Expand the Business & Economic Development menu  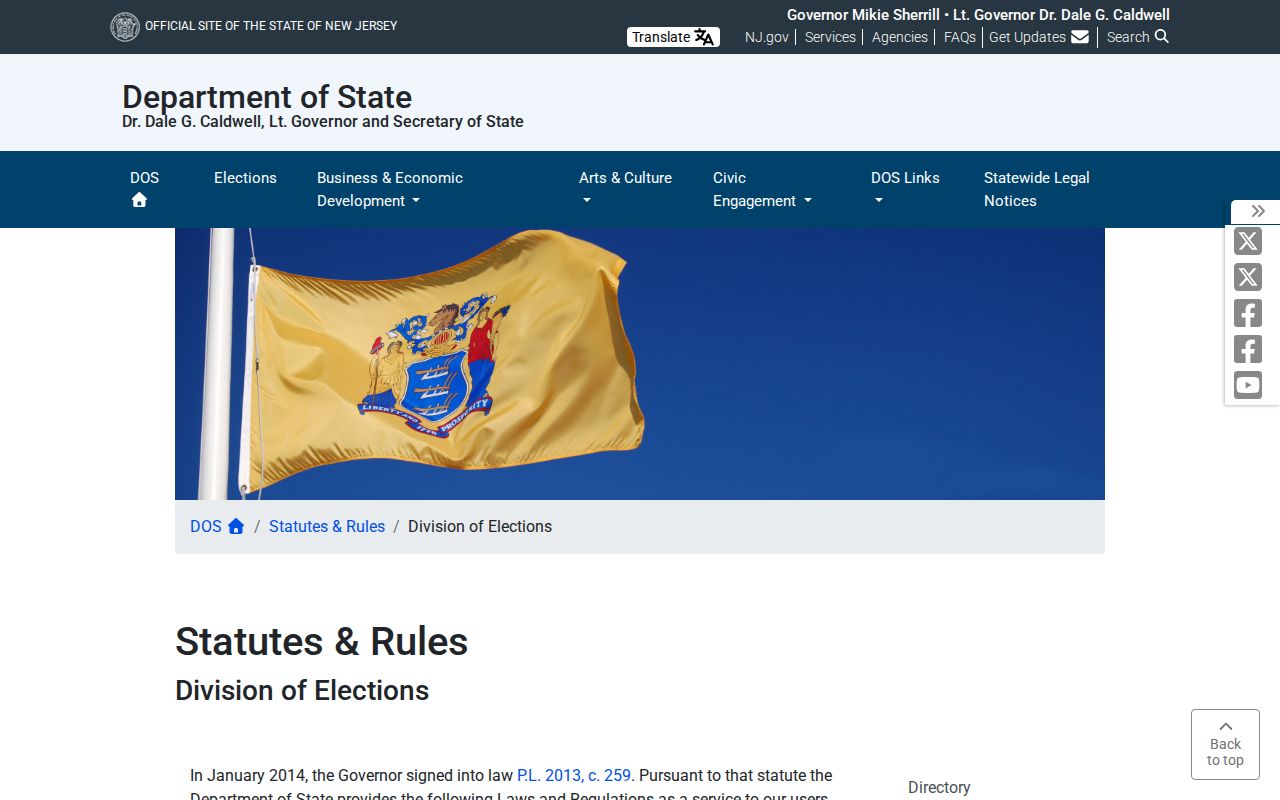coord(390,189)
